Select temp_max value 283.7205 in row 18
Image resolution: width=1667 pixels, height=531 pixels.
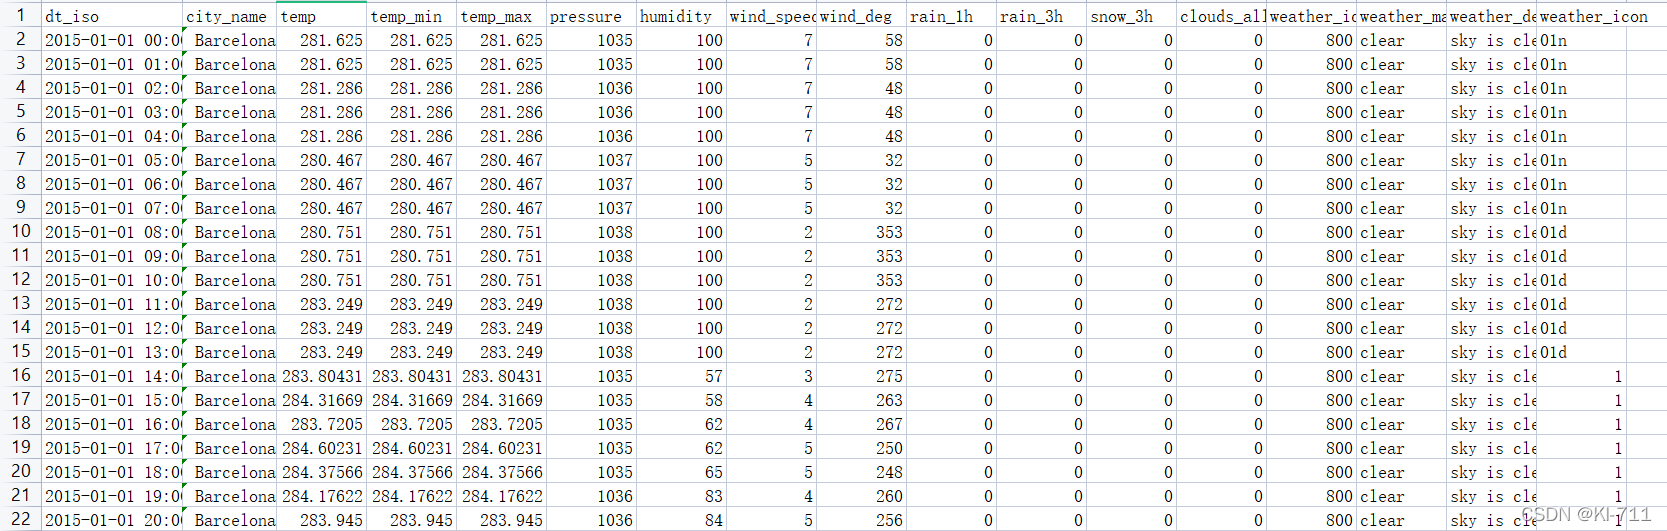[501, 424]
